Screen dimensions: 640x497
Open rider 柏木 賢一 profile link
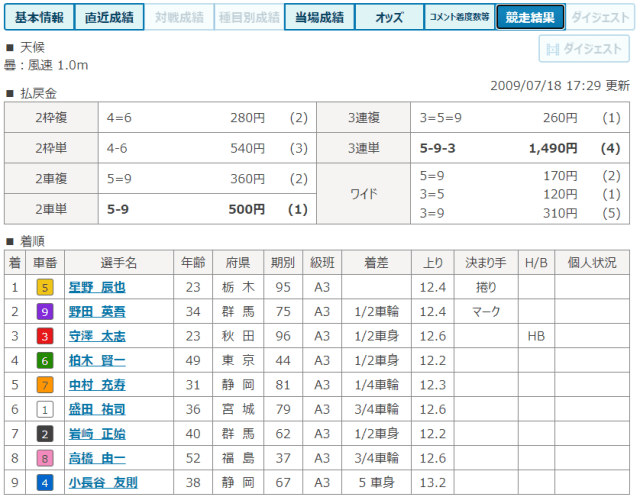(97, 361)
